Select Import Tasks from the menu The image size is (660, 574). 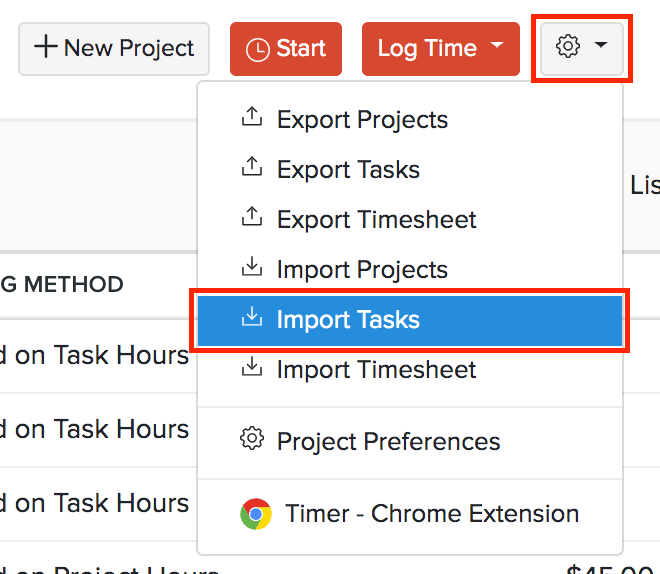(x=348, y=320)
